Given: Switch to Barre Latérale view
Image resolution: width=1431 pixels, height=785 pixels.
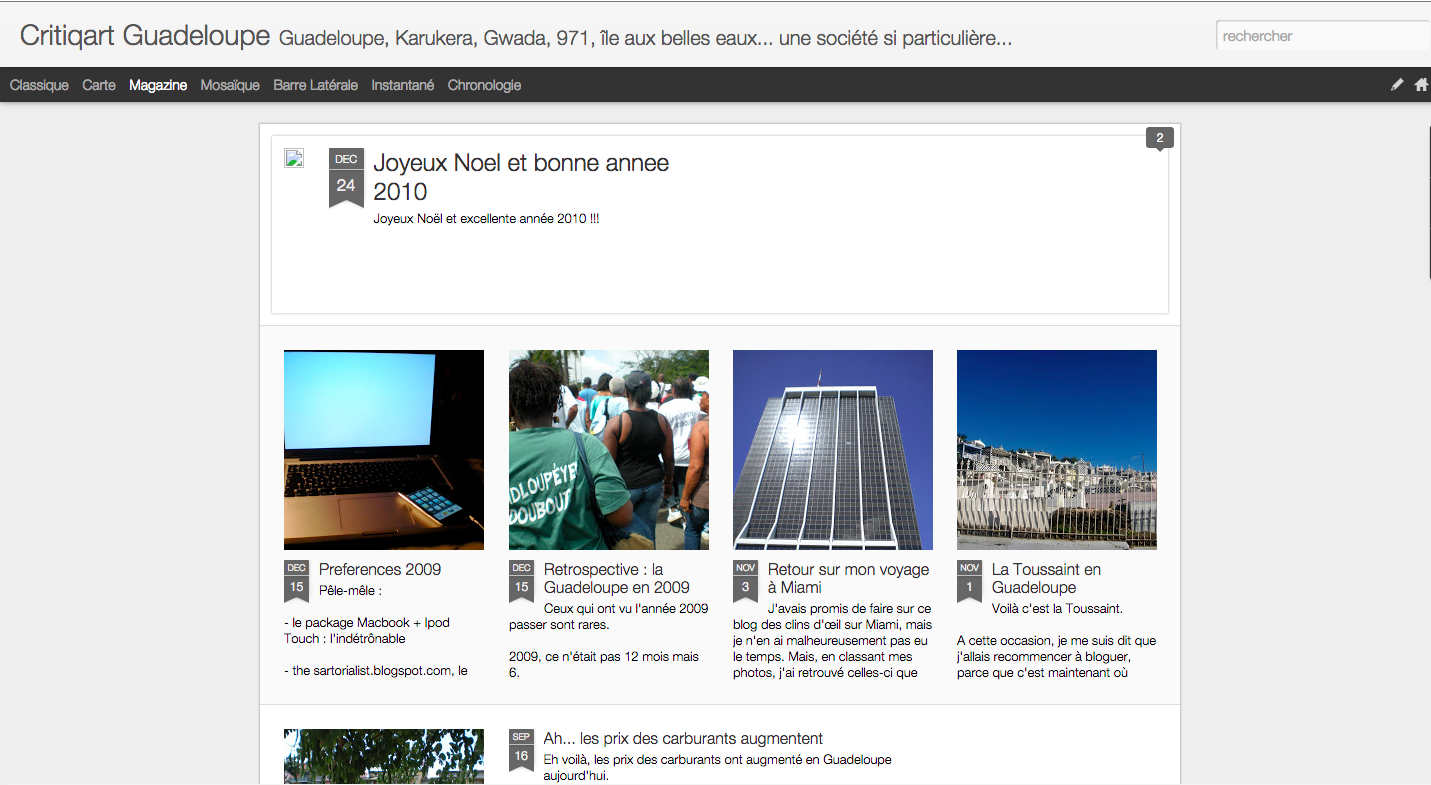Looking at the screenshot, I should [315, 85].
